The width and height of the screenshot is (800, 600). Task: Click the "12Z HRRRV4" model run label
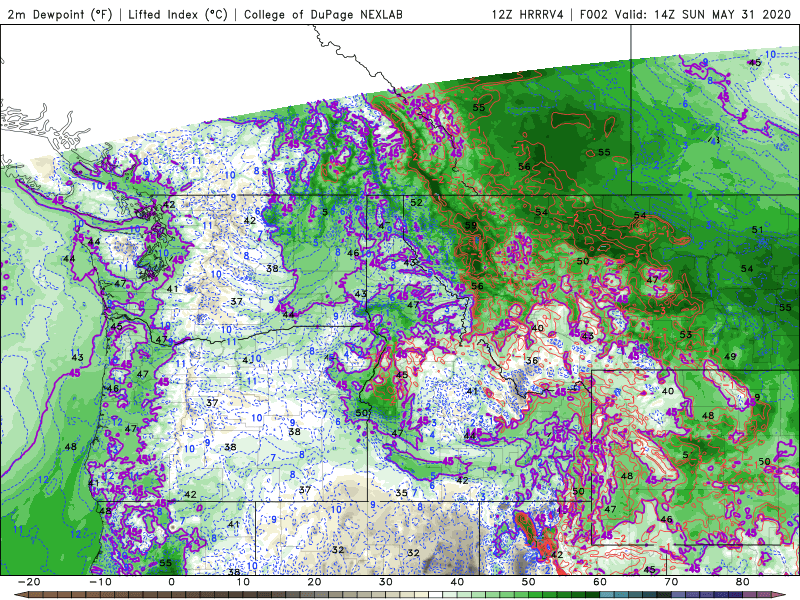(528, 14)
